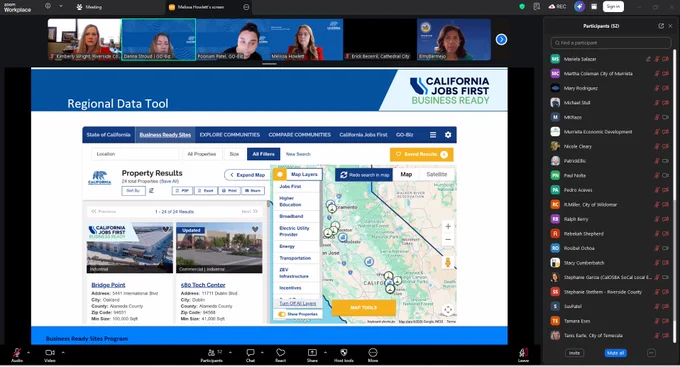Open the React emoji icon
Viewport: 680px width, 367px height.
[281, 353]
